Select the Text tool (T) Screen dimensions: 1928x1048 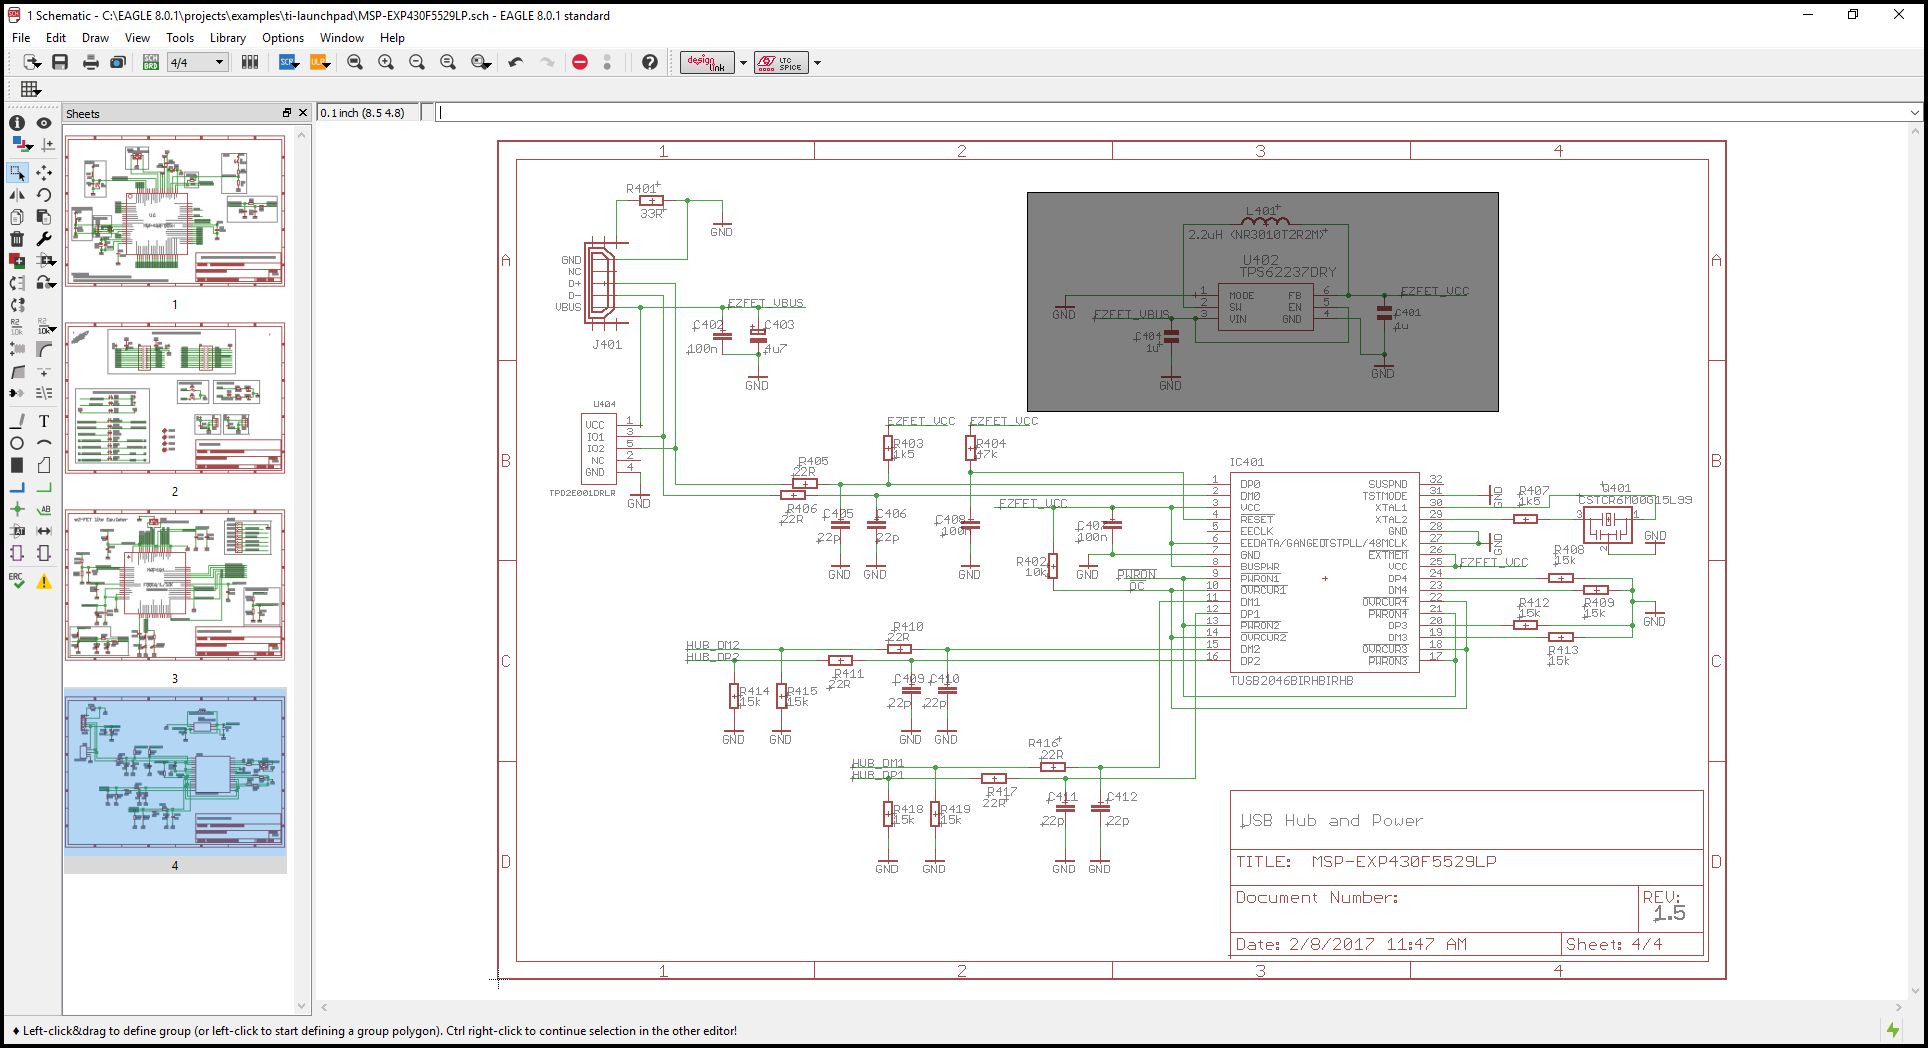click(x=44, y=421)
